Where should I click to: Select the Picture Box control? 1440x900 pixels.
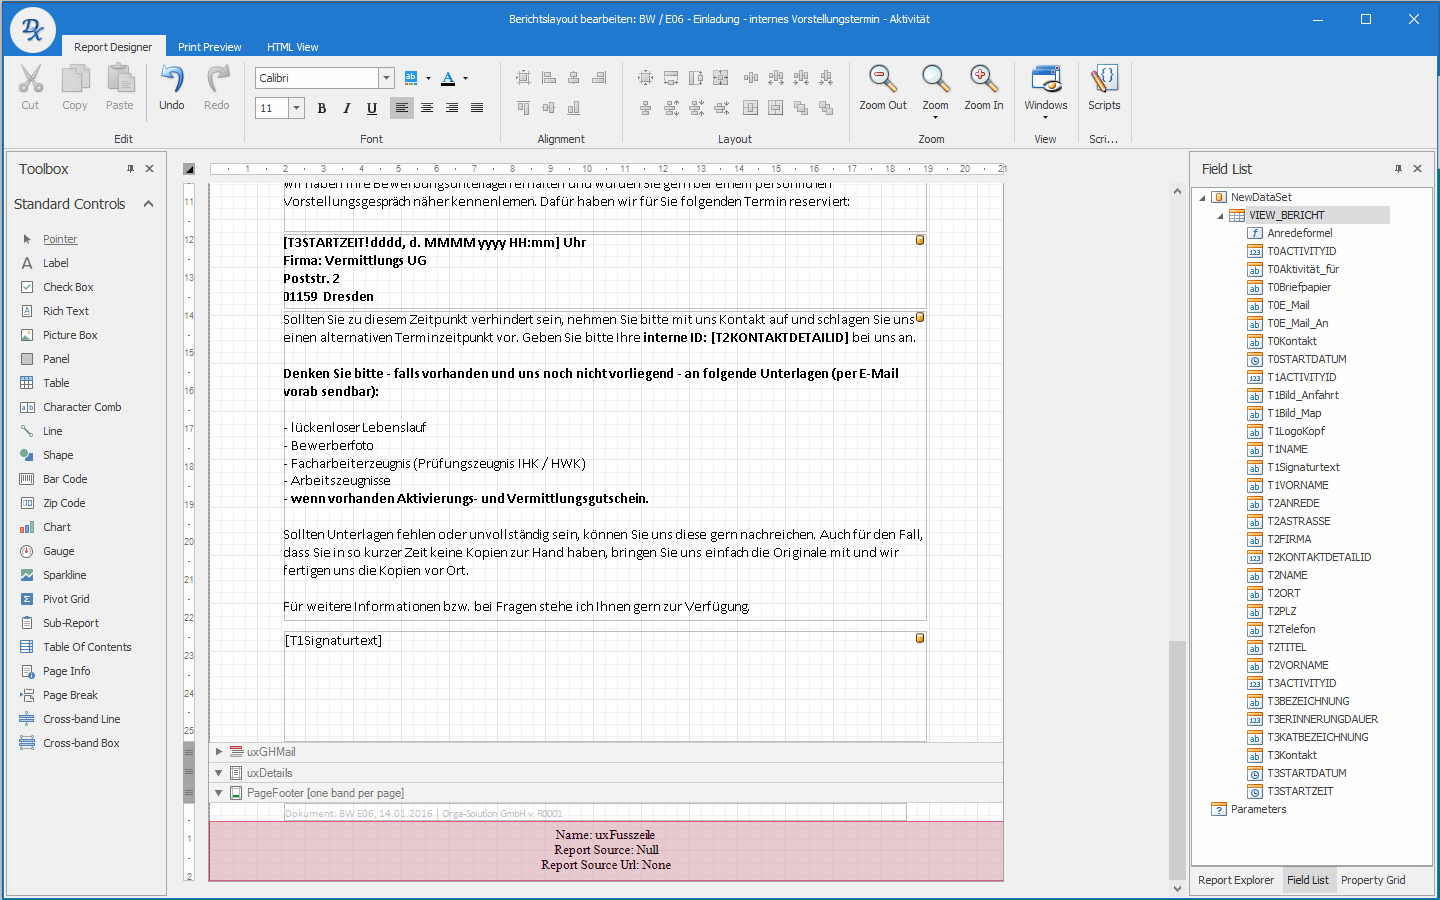tap(70, 335)
